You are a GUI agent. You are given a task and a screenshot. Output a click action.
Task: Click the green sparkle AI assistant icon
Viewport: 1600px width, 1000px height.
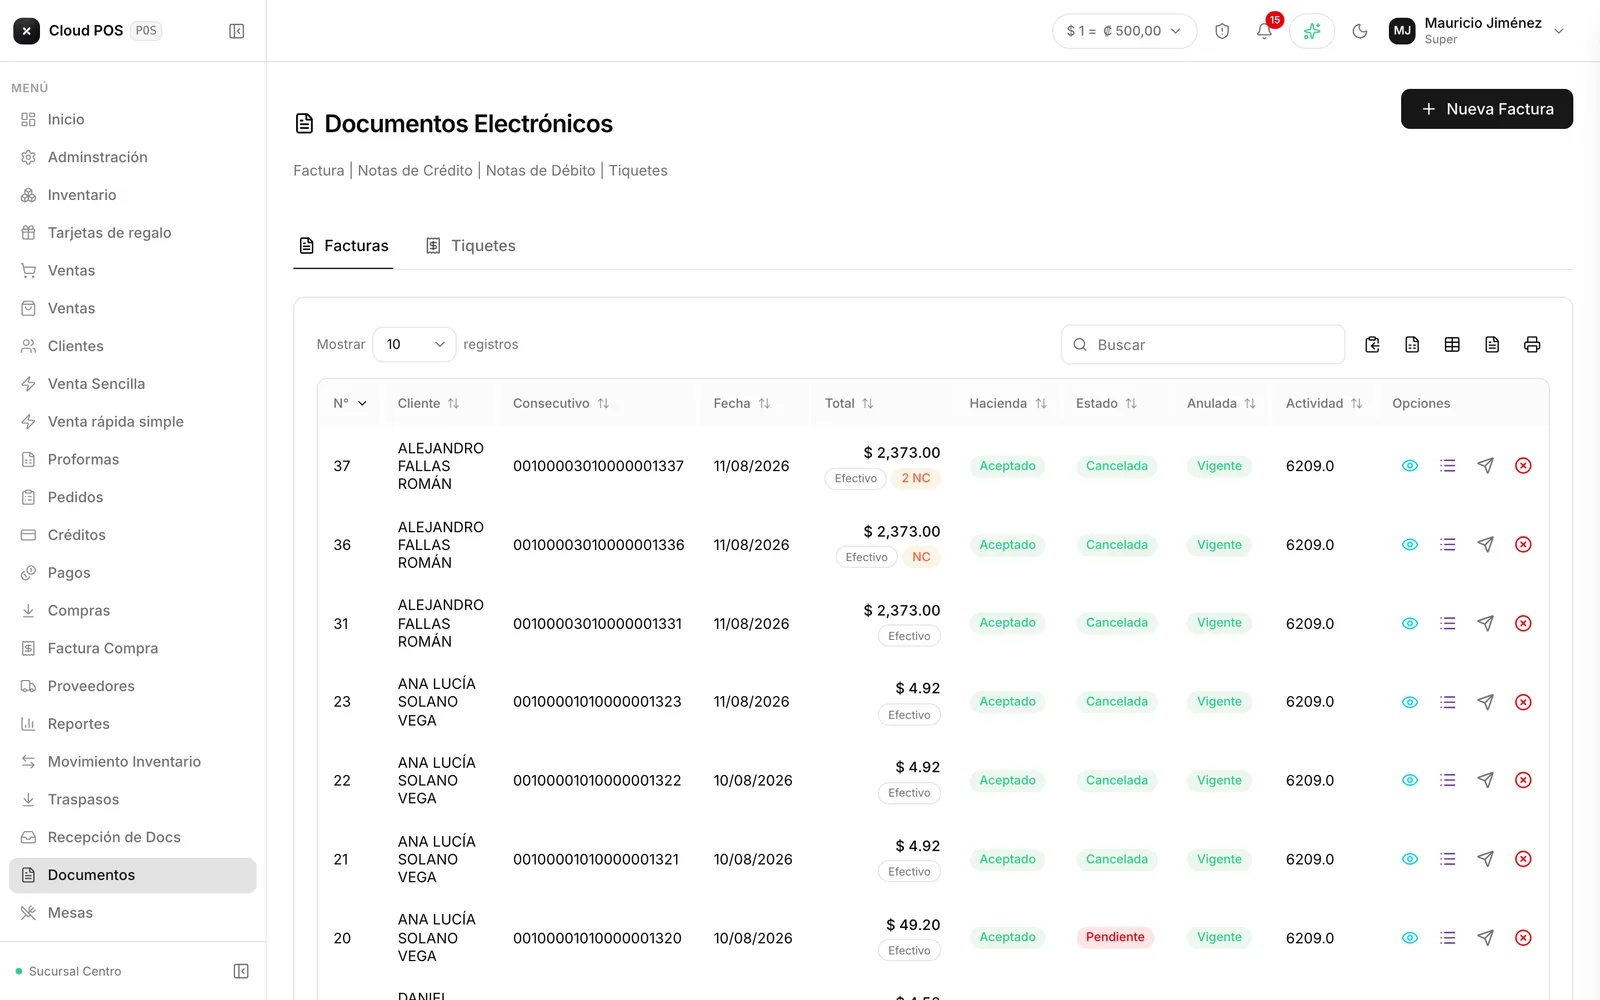(1312, 31)
